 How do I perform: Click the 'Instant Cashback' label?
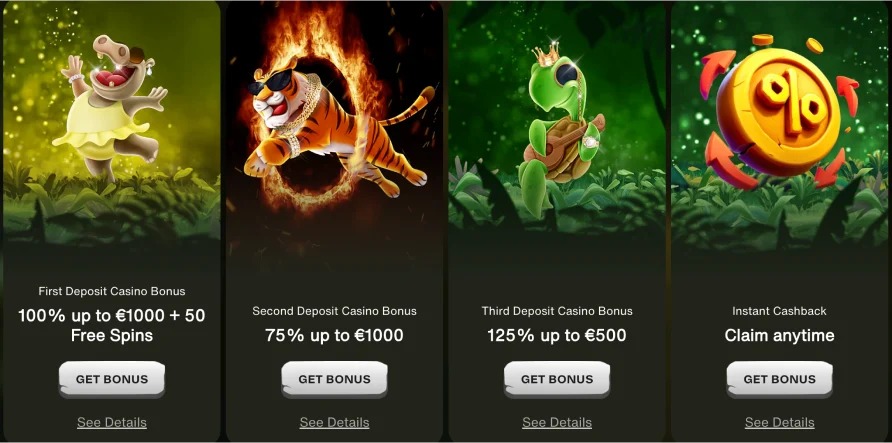click(779, 311)
